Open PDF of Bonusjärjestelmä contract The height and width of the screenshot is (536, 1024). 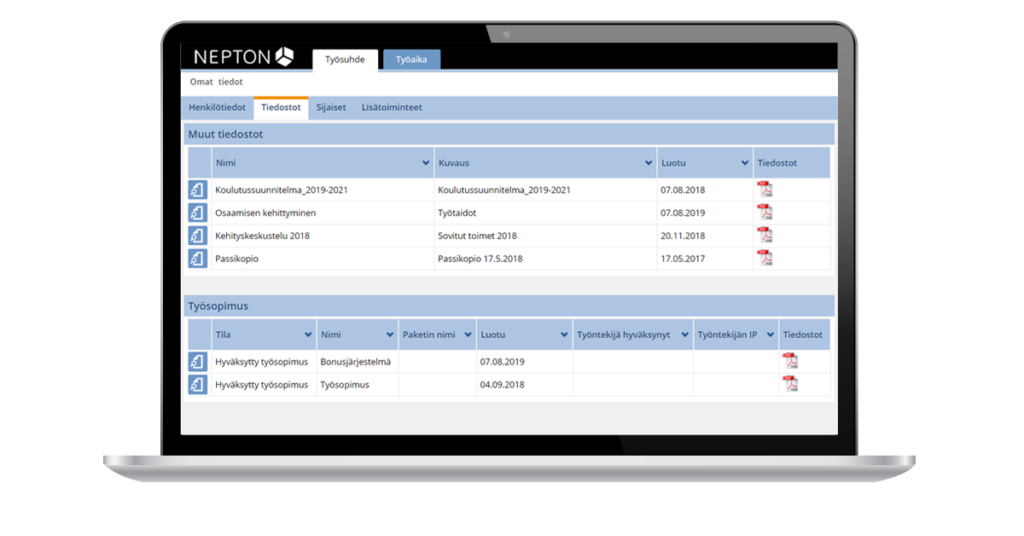pyautogui.click(x=790, y=361)
